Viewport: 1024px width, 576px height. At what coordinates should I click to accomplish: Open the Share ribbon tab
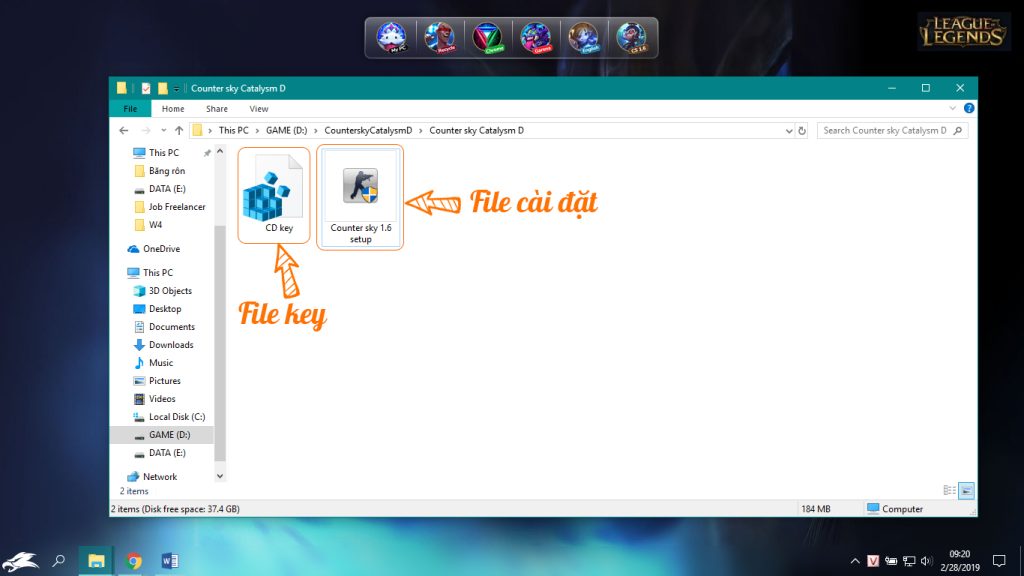click(x=217, y=108)
